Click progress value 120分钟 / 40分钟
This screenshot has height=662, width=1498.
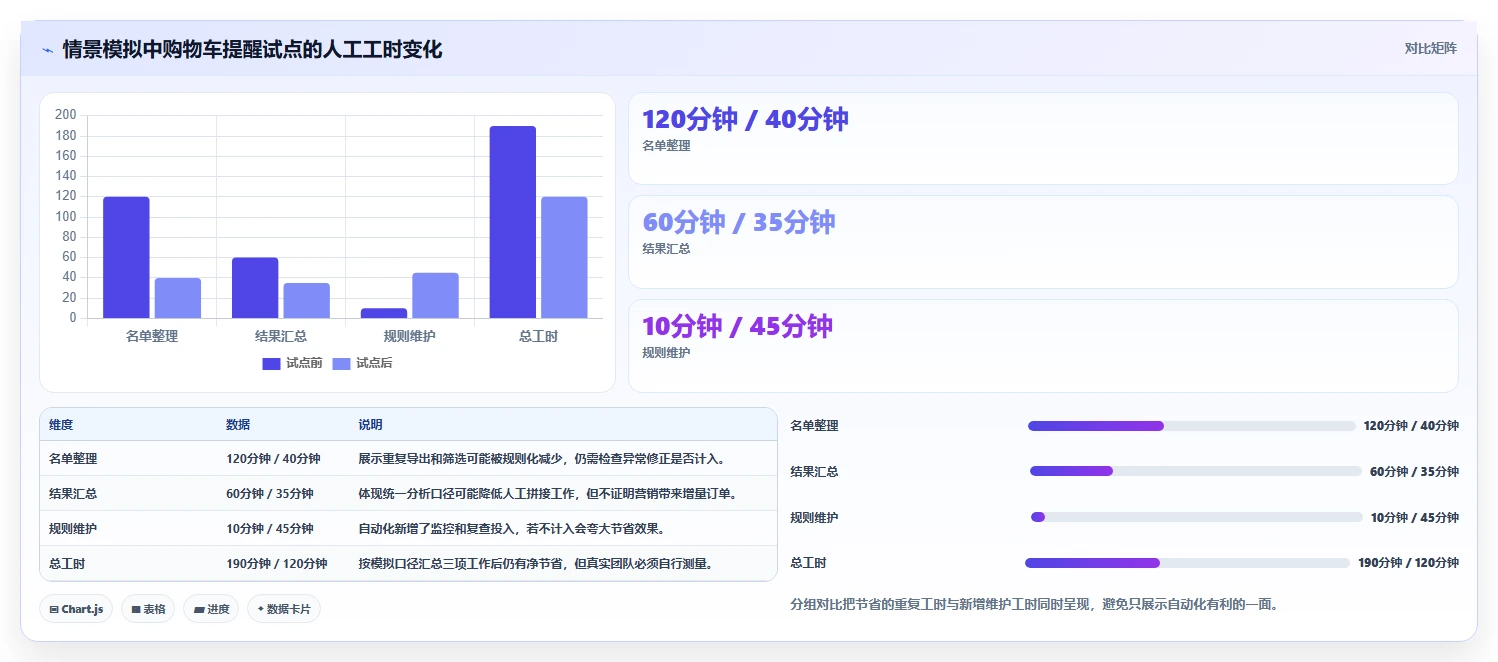pos(1411,426)
